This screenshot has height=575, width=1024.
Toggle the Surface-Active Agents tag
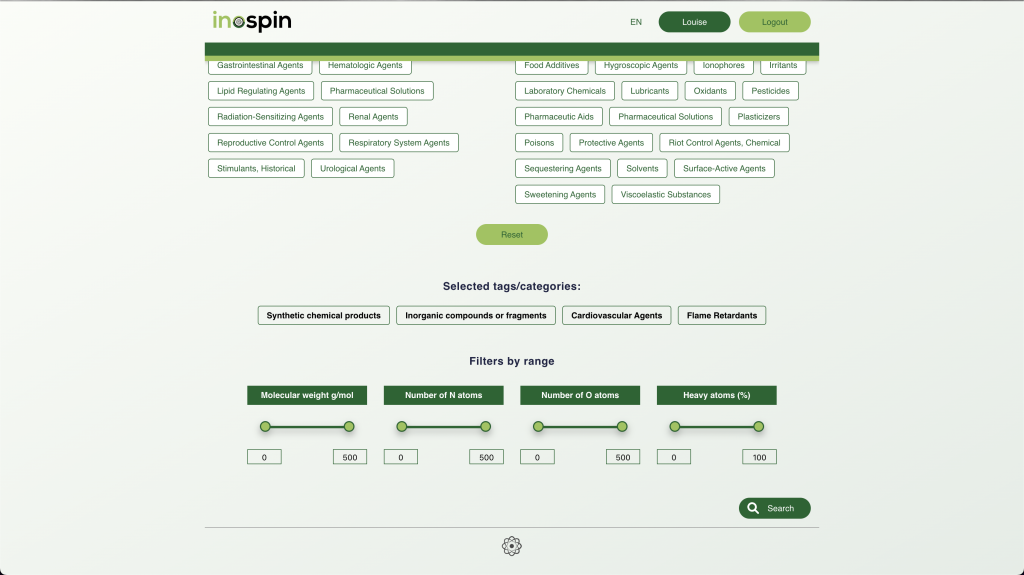pyautogui.click(x=724, y=169)
